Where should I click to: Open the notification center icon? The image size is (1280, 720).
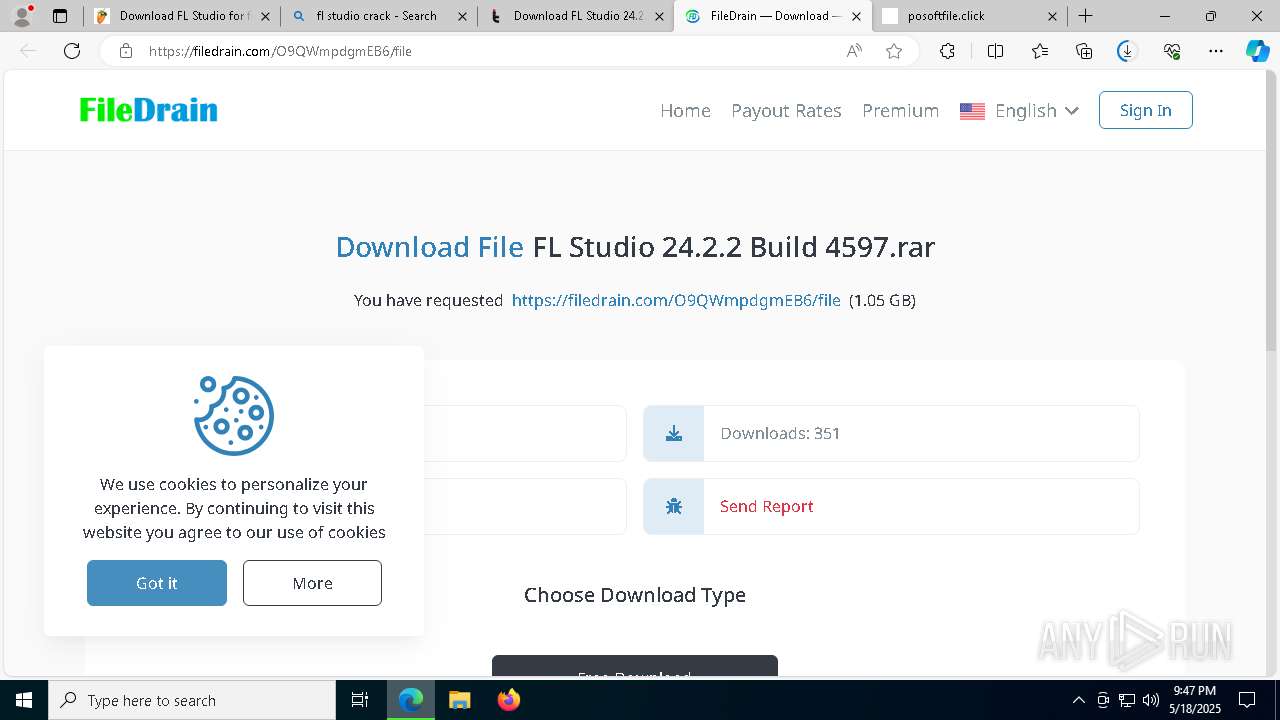(x=1247, y=700)
